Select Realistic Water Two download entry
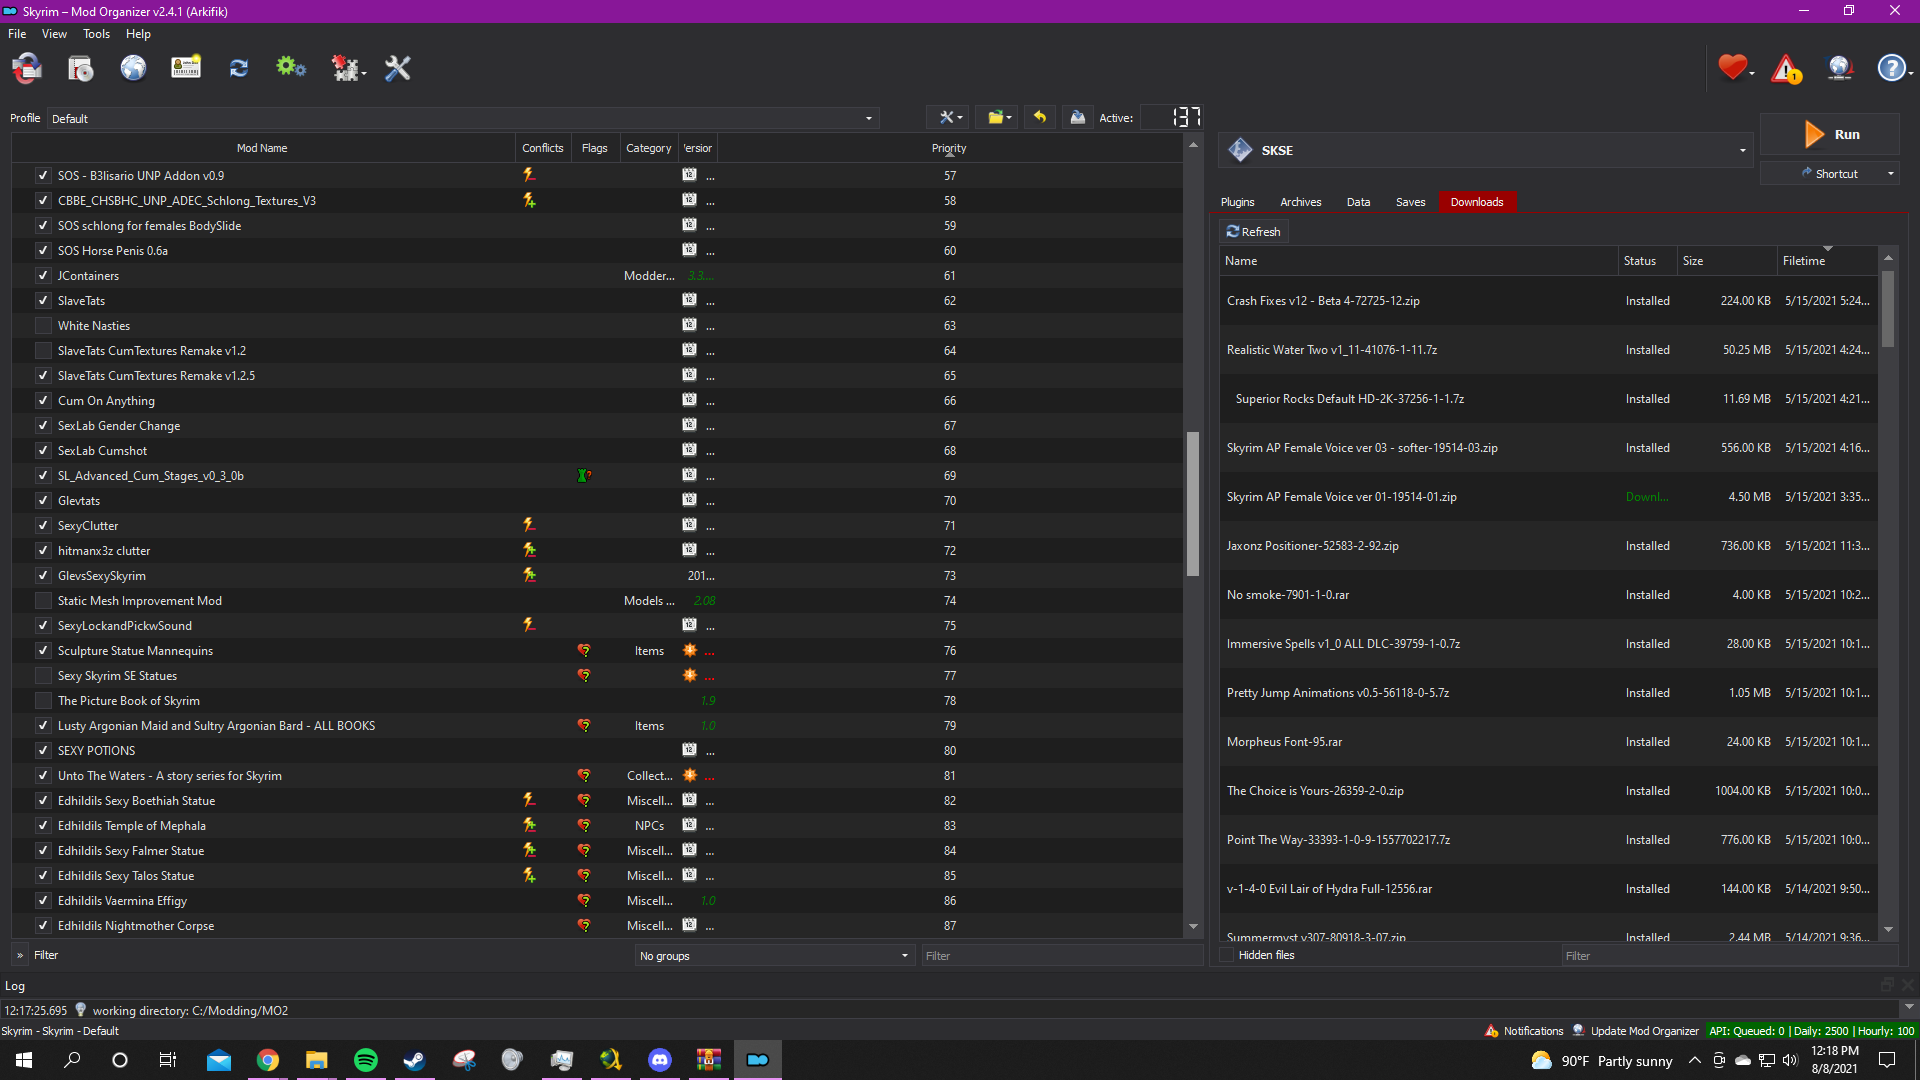 coord(1548,350)
